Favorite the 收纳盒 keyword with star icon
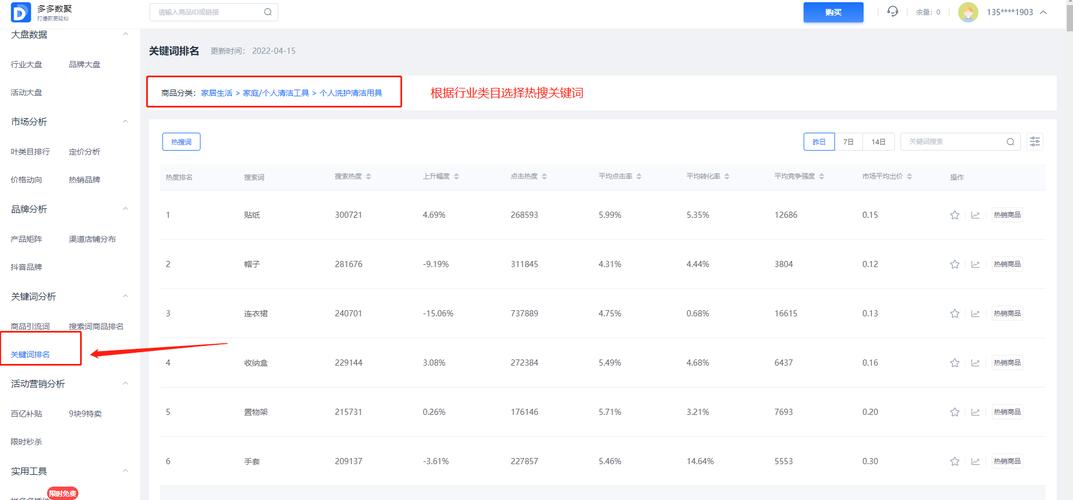This screenshot has height=500, width=1073. pyautogui.click(x=955, y=363)
